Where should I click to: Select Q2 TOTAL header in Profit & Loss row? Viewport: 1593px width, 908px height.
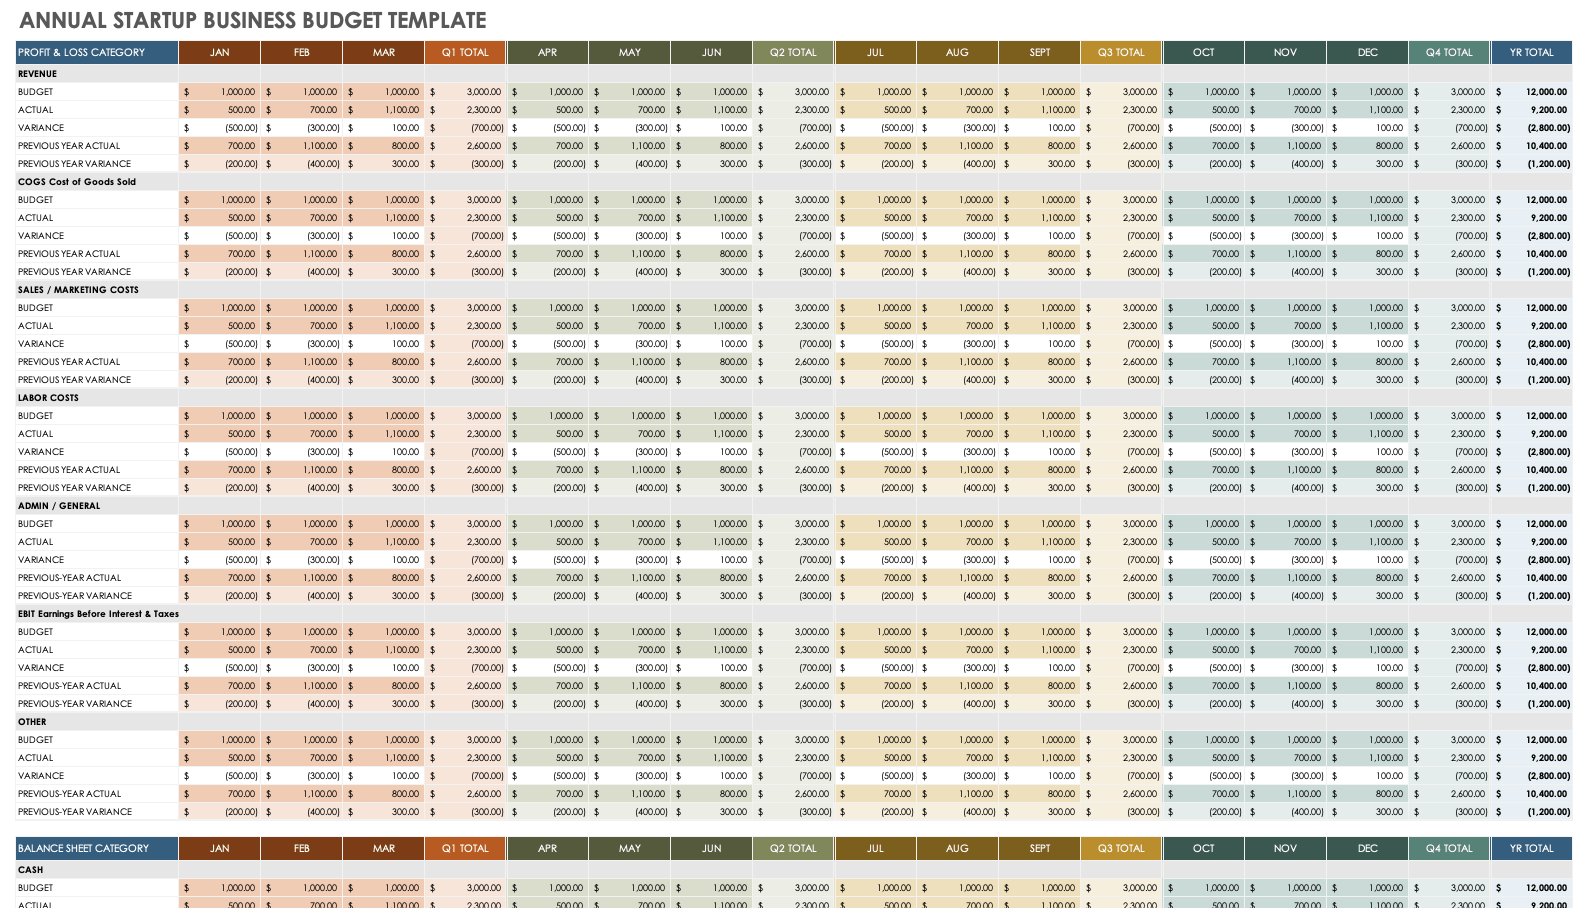pos(794,52)
